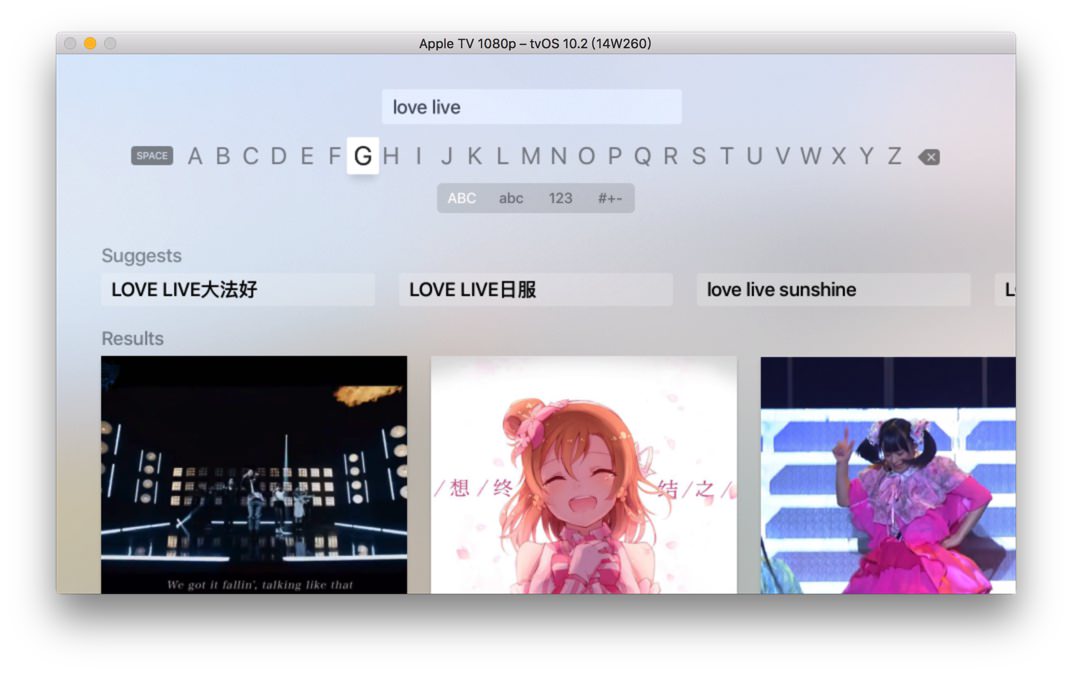Screen dimensions: 1072x674
Task: Select letter W on the keyboard
Action: coord(811,157)
